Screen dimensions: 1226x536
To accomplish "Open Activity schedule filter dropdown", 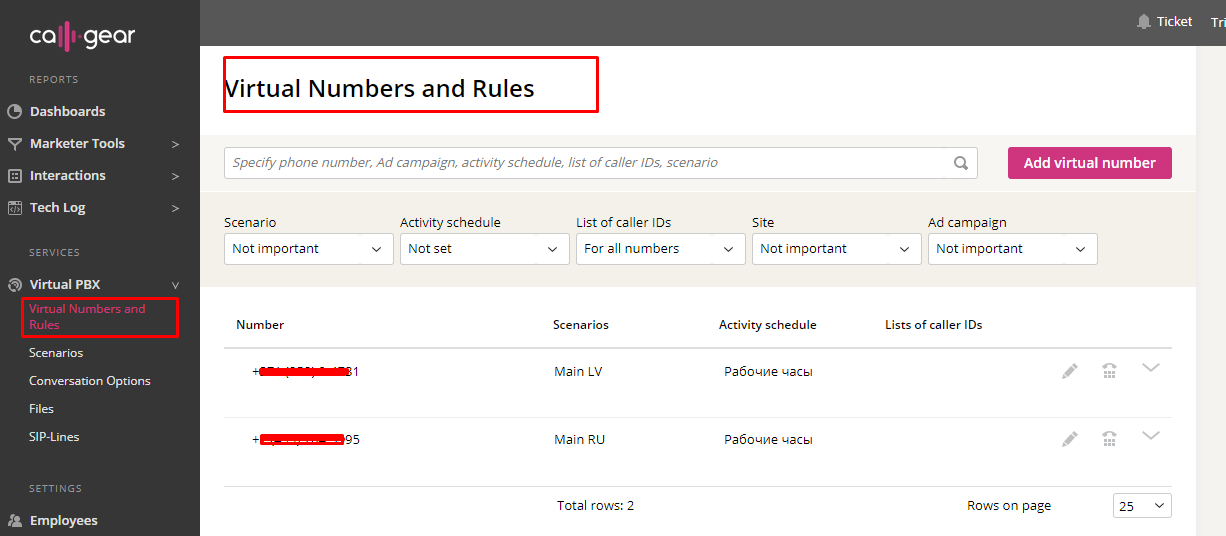I will (484, 249).
